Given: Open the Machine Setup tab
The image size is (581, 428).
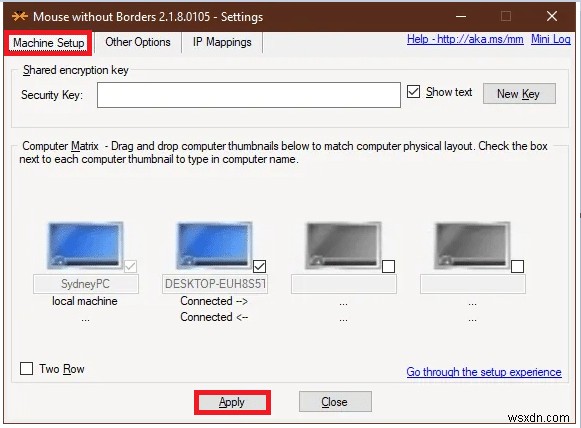Looking at the screenshot, I should (49, 43).
